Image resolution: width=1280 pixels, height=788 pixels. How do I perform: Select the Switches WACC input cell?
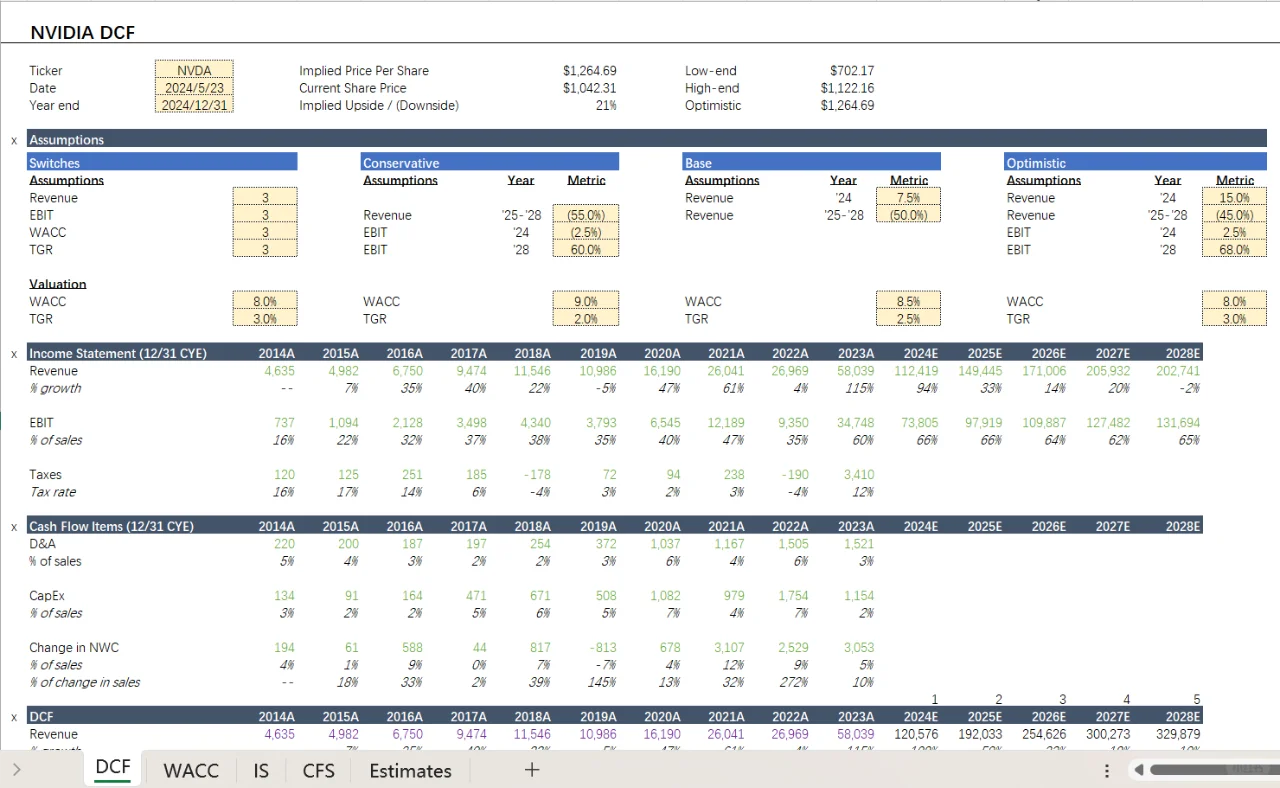point(265,232)
